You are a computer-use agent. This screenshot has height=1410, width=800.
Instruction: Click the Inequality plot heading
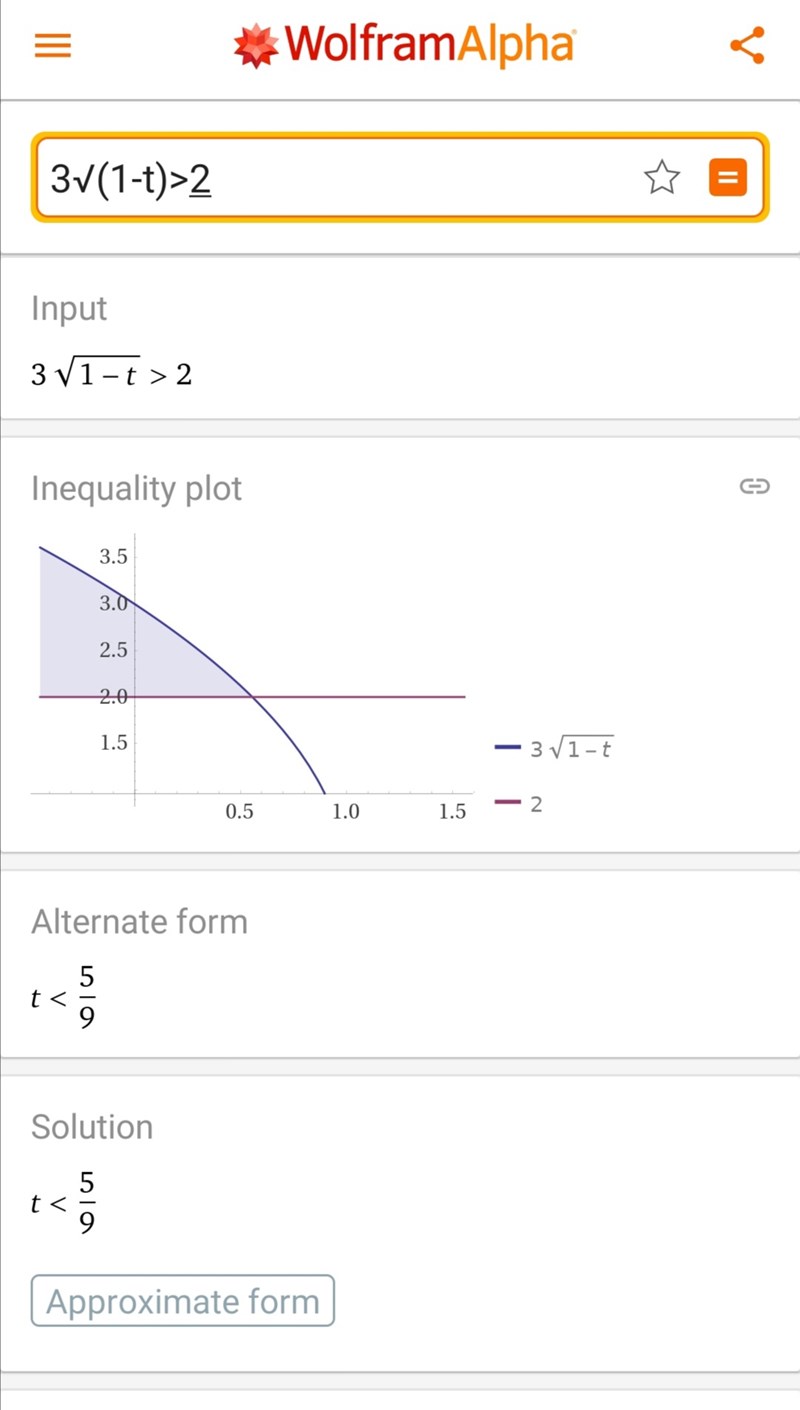pyautogui.click(x=136, y=488)
